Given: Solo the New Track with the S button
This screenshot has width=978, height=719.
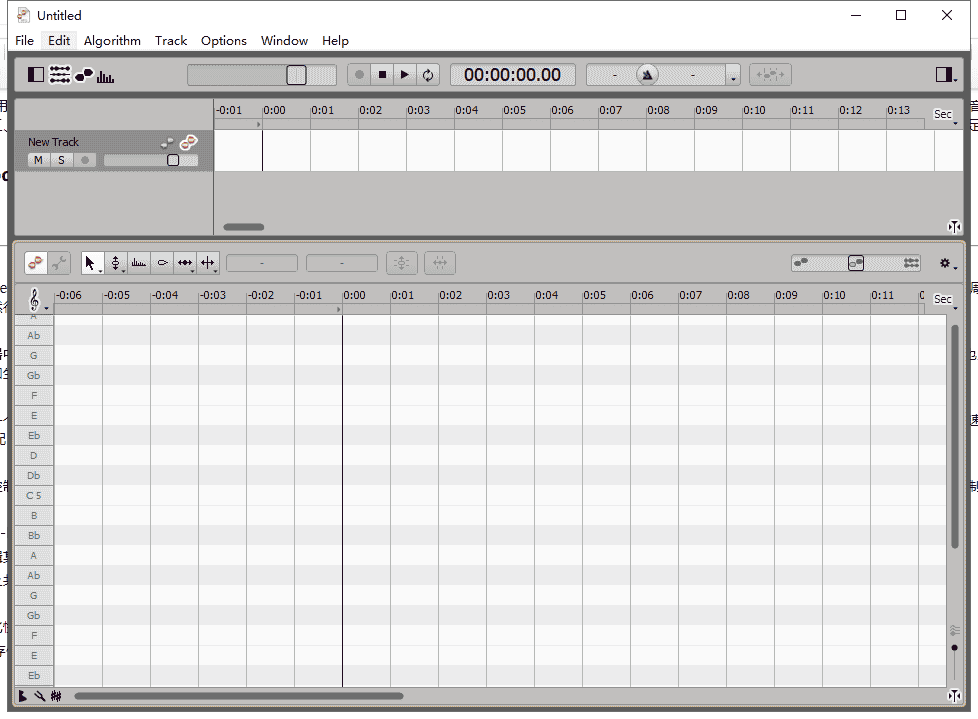Looking at the screenshot, I should tap(61, 160).
